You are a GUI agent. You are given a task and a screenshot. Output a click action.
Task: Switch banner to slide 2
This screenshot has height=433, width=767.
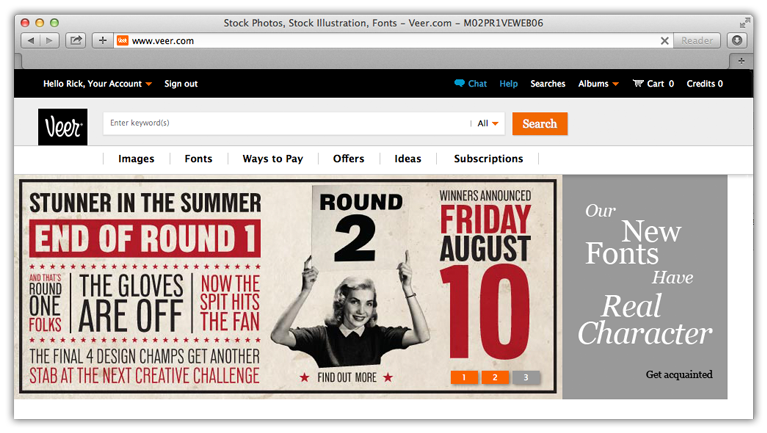495,377
